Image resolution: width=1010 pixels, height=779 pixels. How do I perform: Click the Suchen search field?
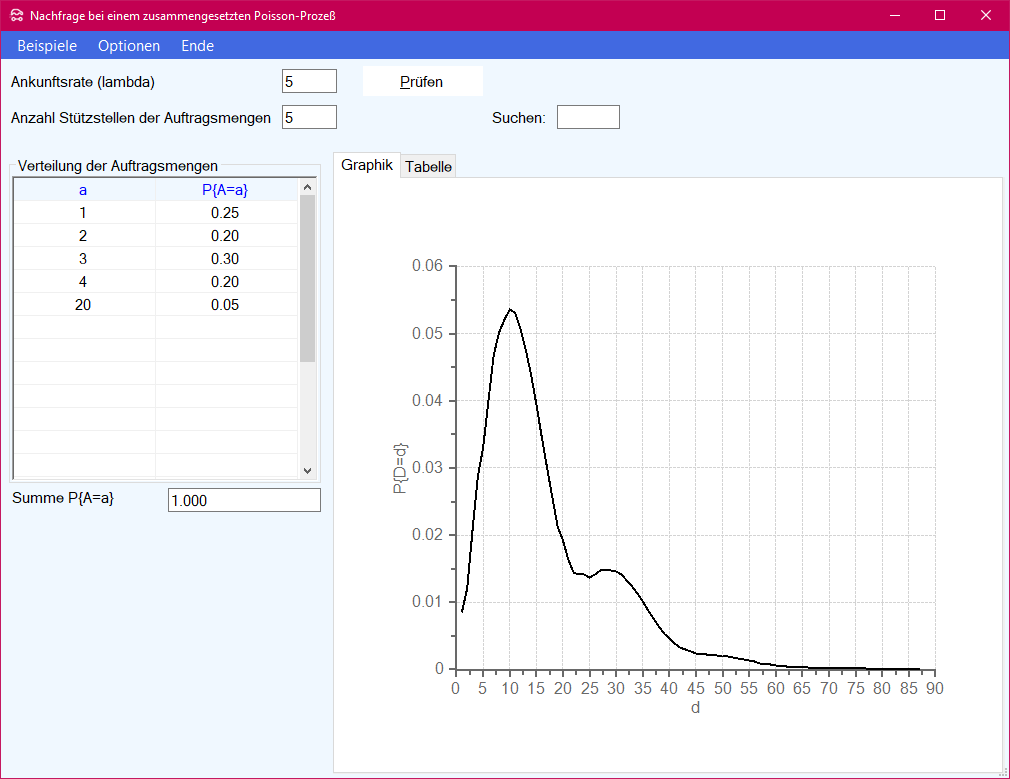588,117
